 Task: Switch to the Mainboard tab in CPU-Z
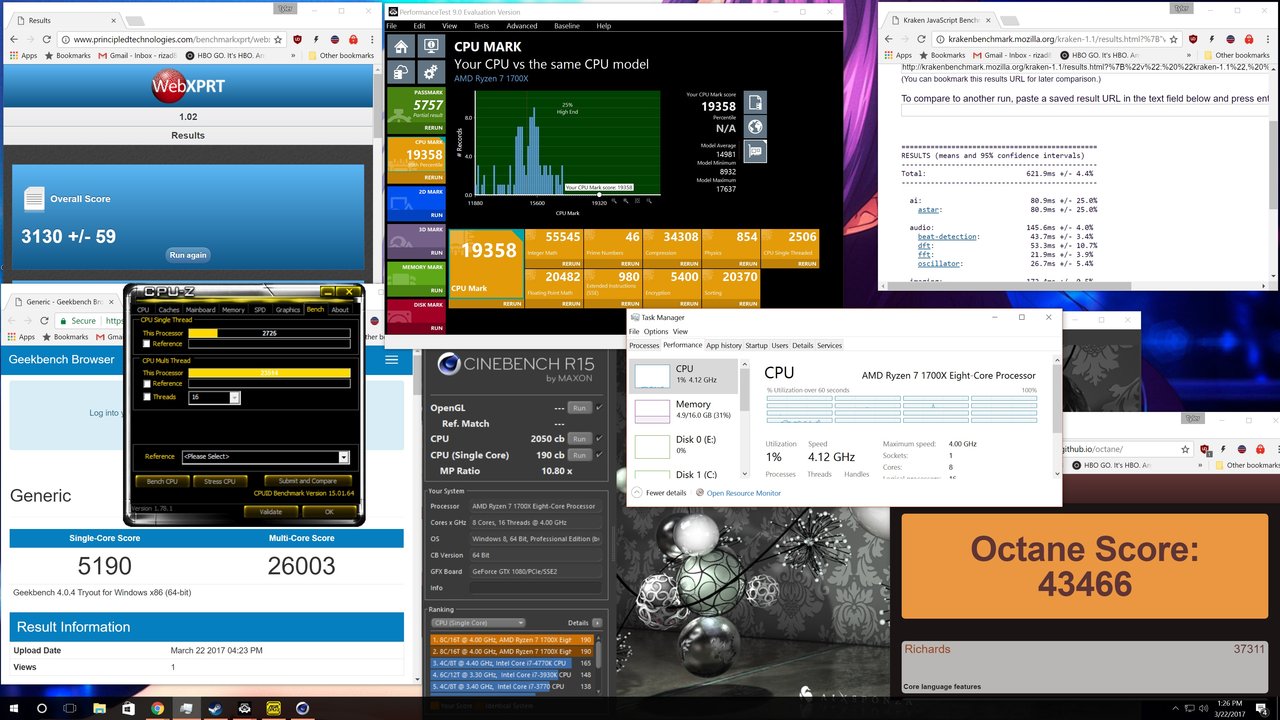[x=201, y=310]
